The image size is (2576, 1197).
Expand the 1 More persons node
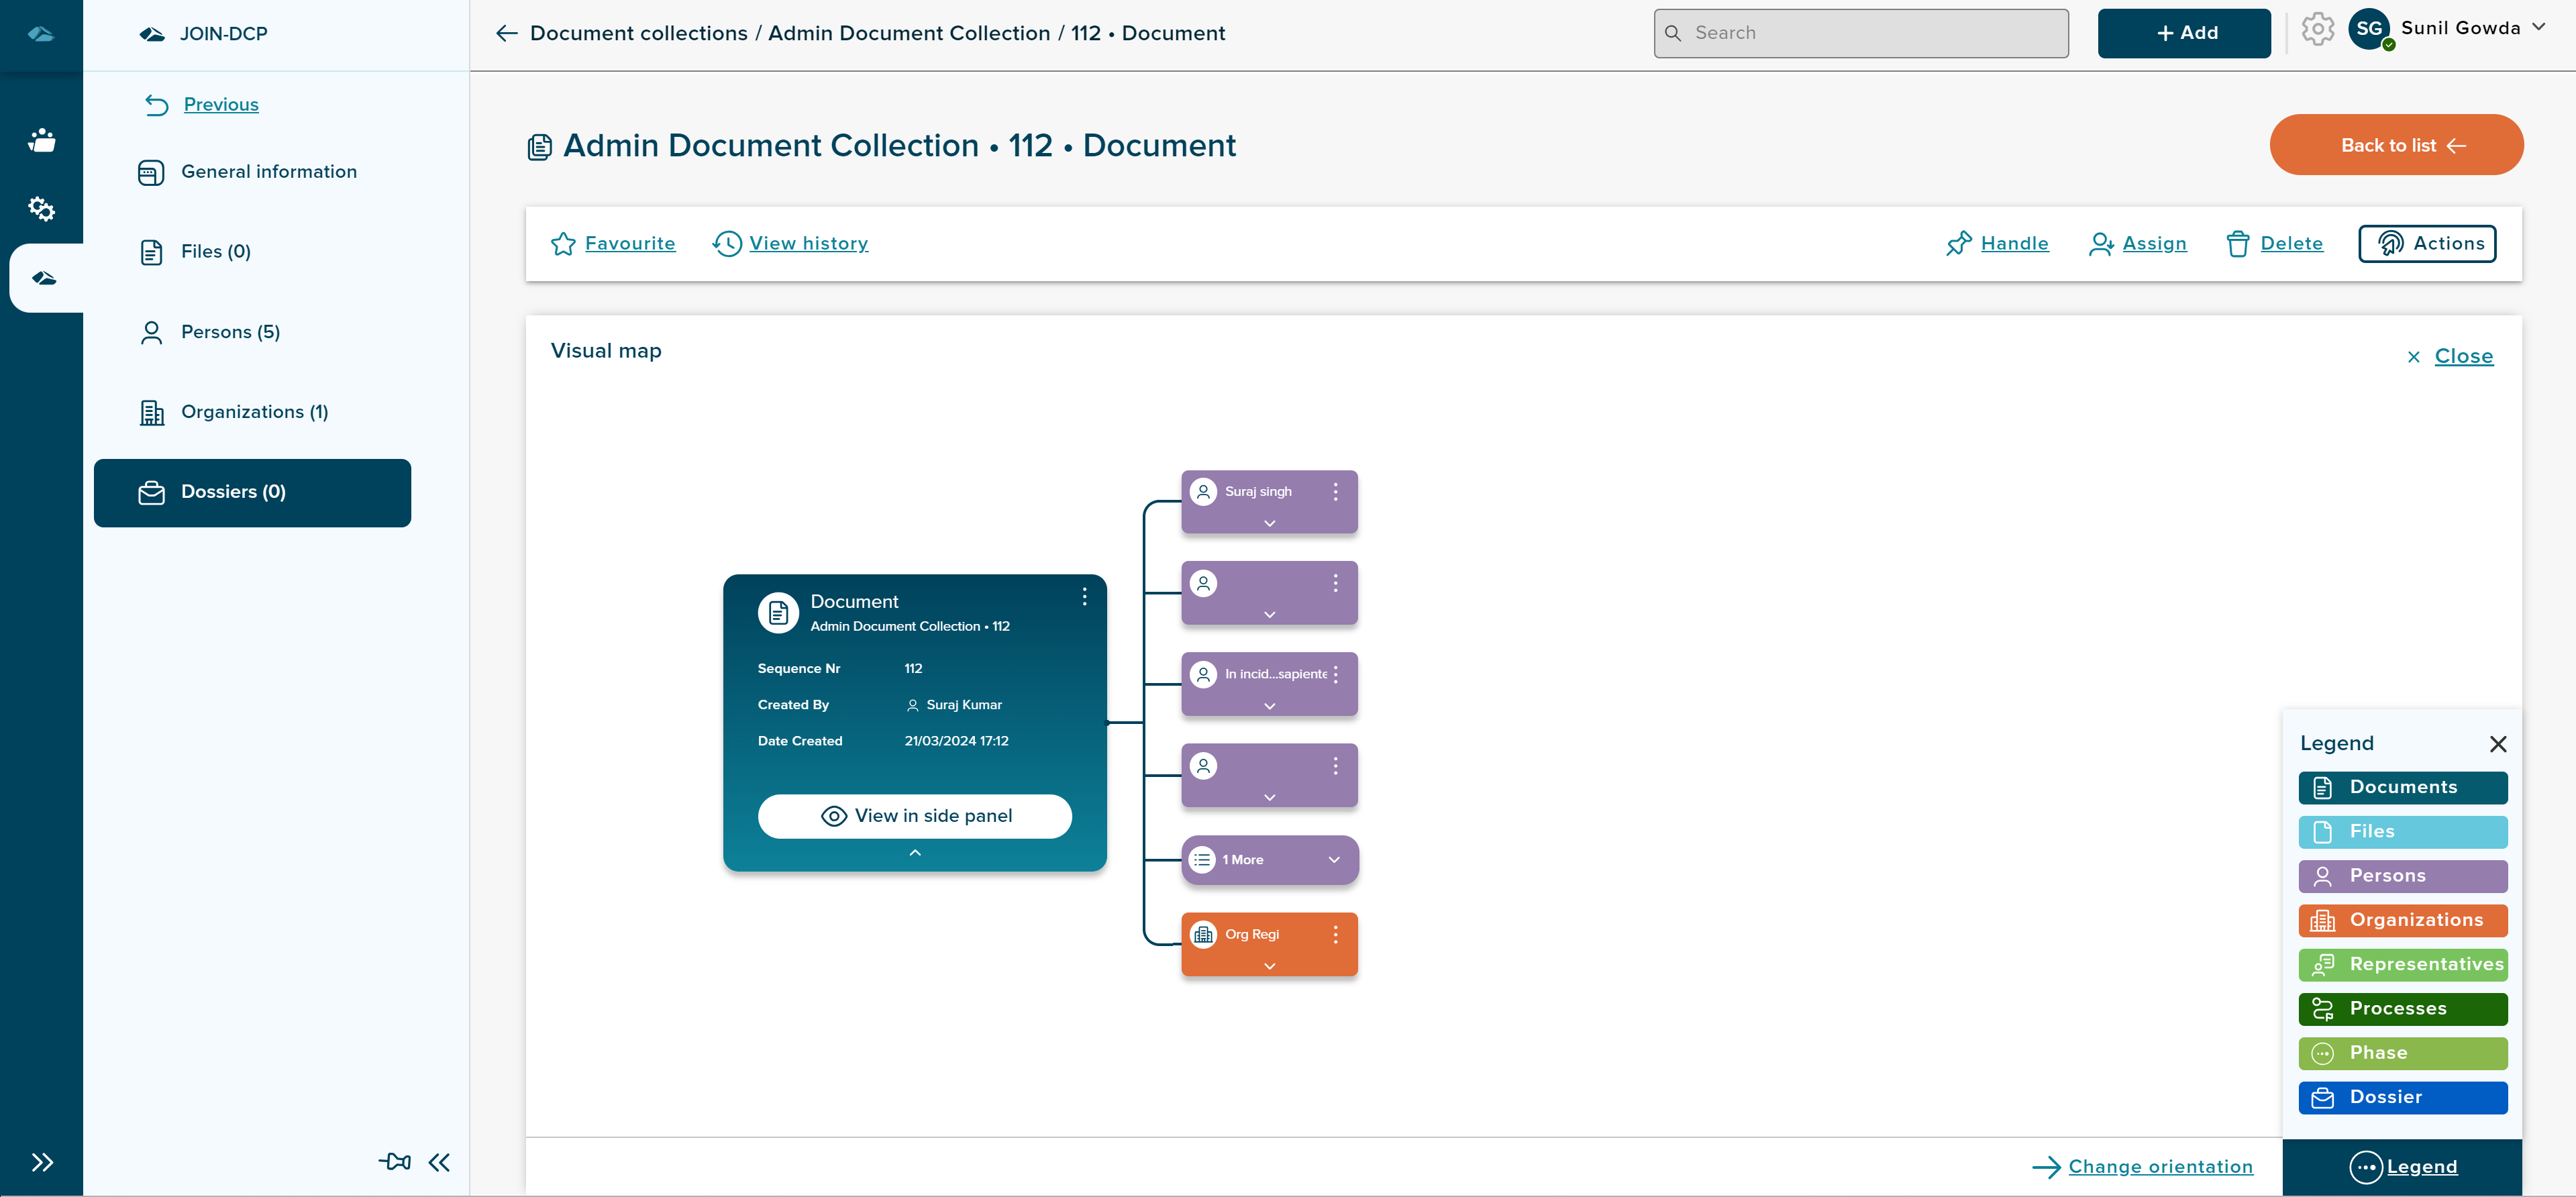tap(1333, 860)
